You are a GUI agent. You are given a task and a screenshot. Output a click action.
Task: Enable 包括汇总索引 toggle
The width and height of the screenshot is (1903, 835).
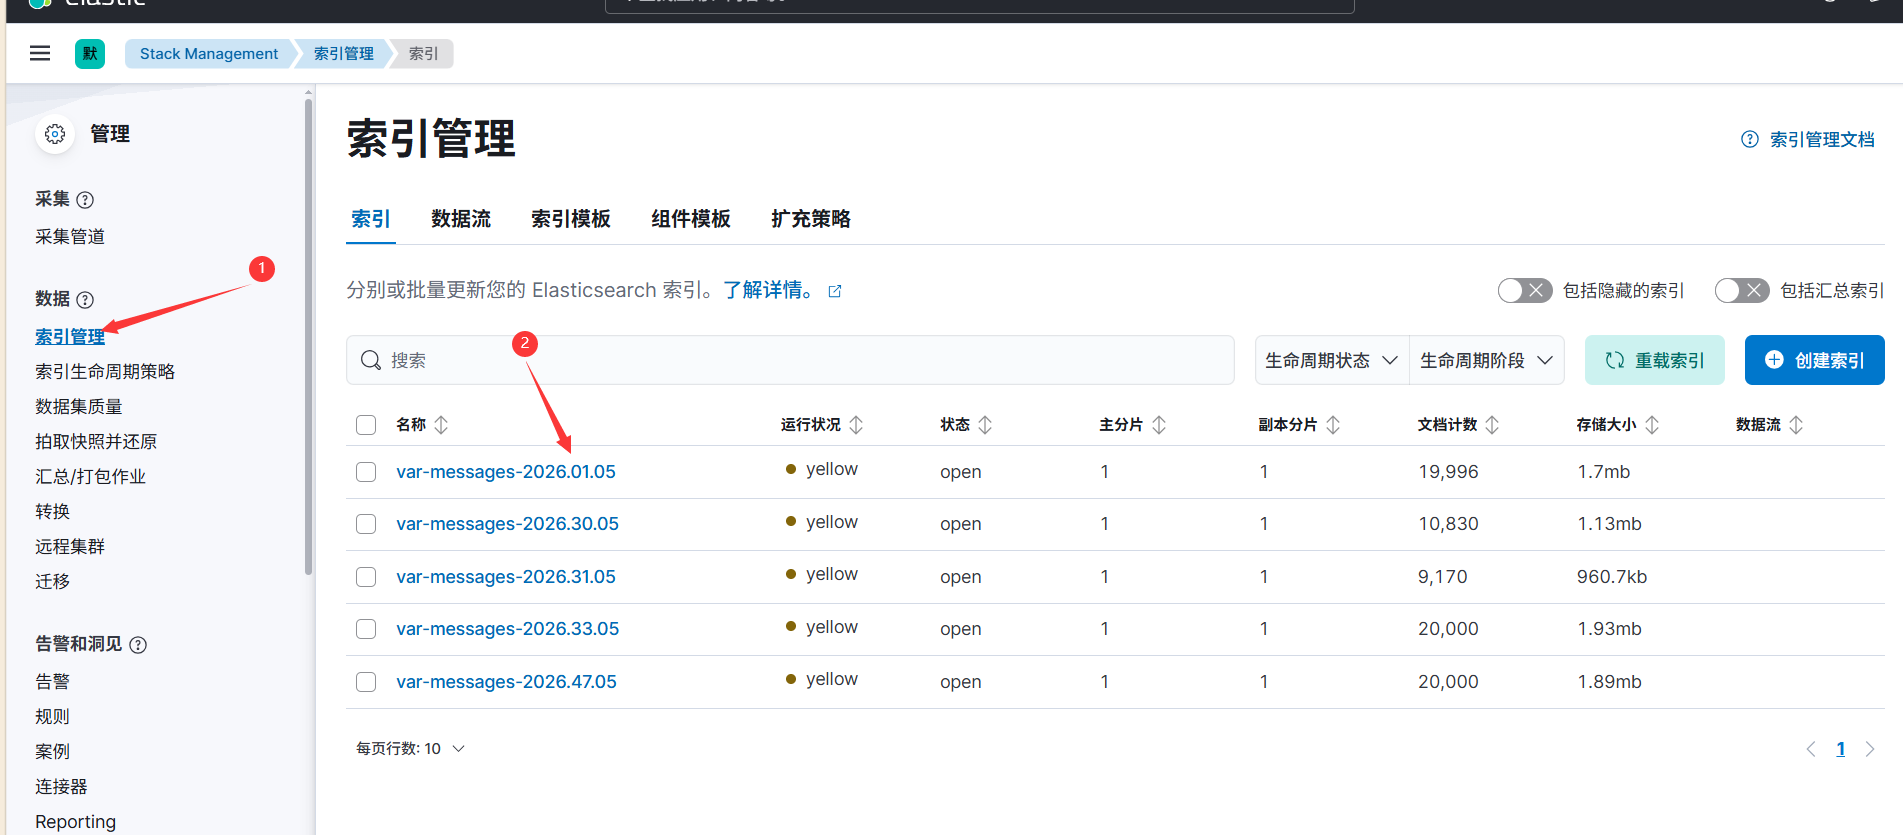[x=1742, y=291]
